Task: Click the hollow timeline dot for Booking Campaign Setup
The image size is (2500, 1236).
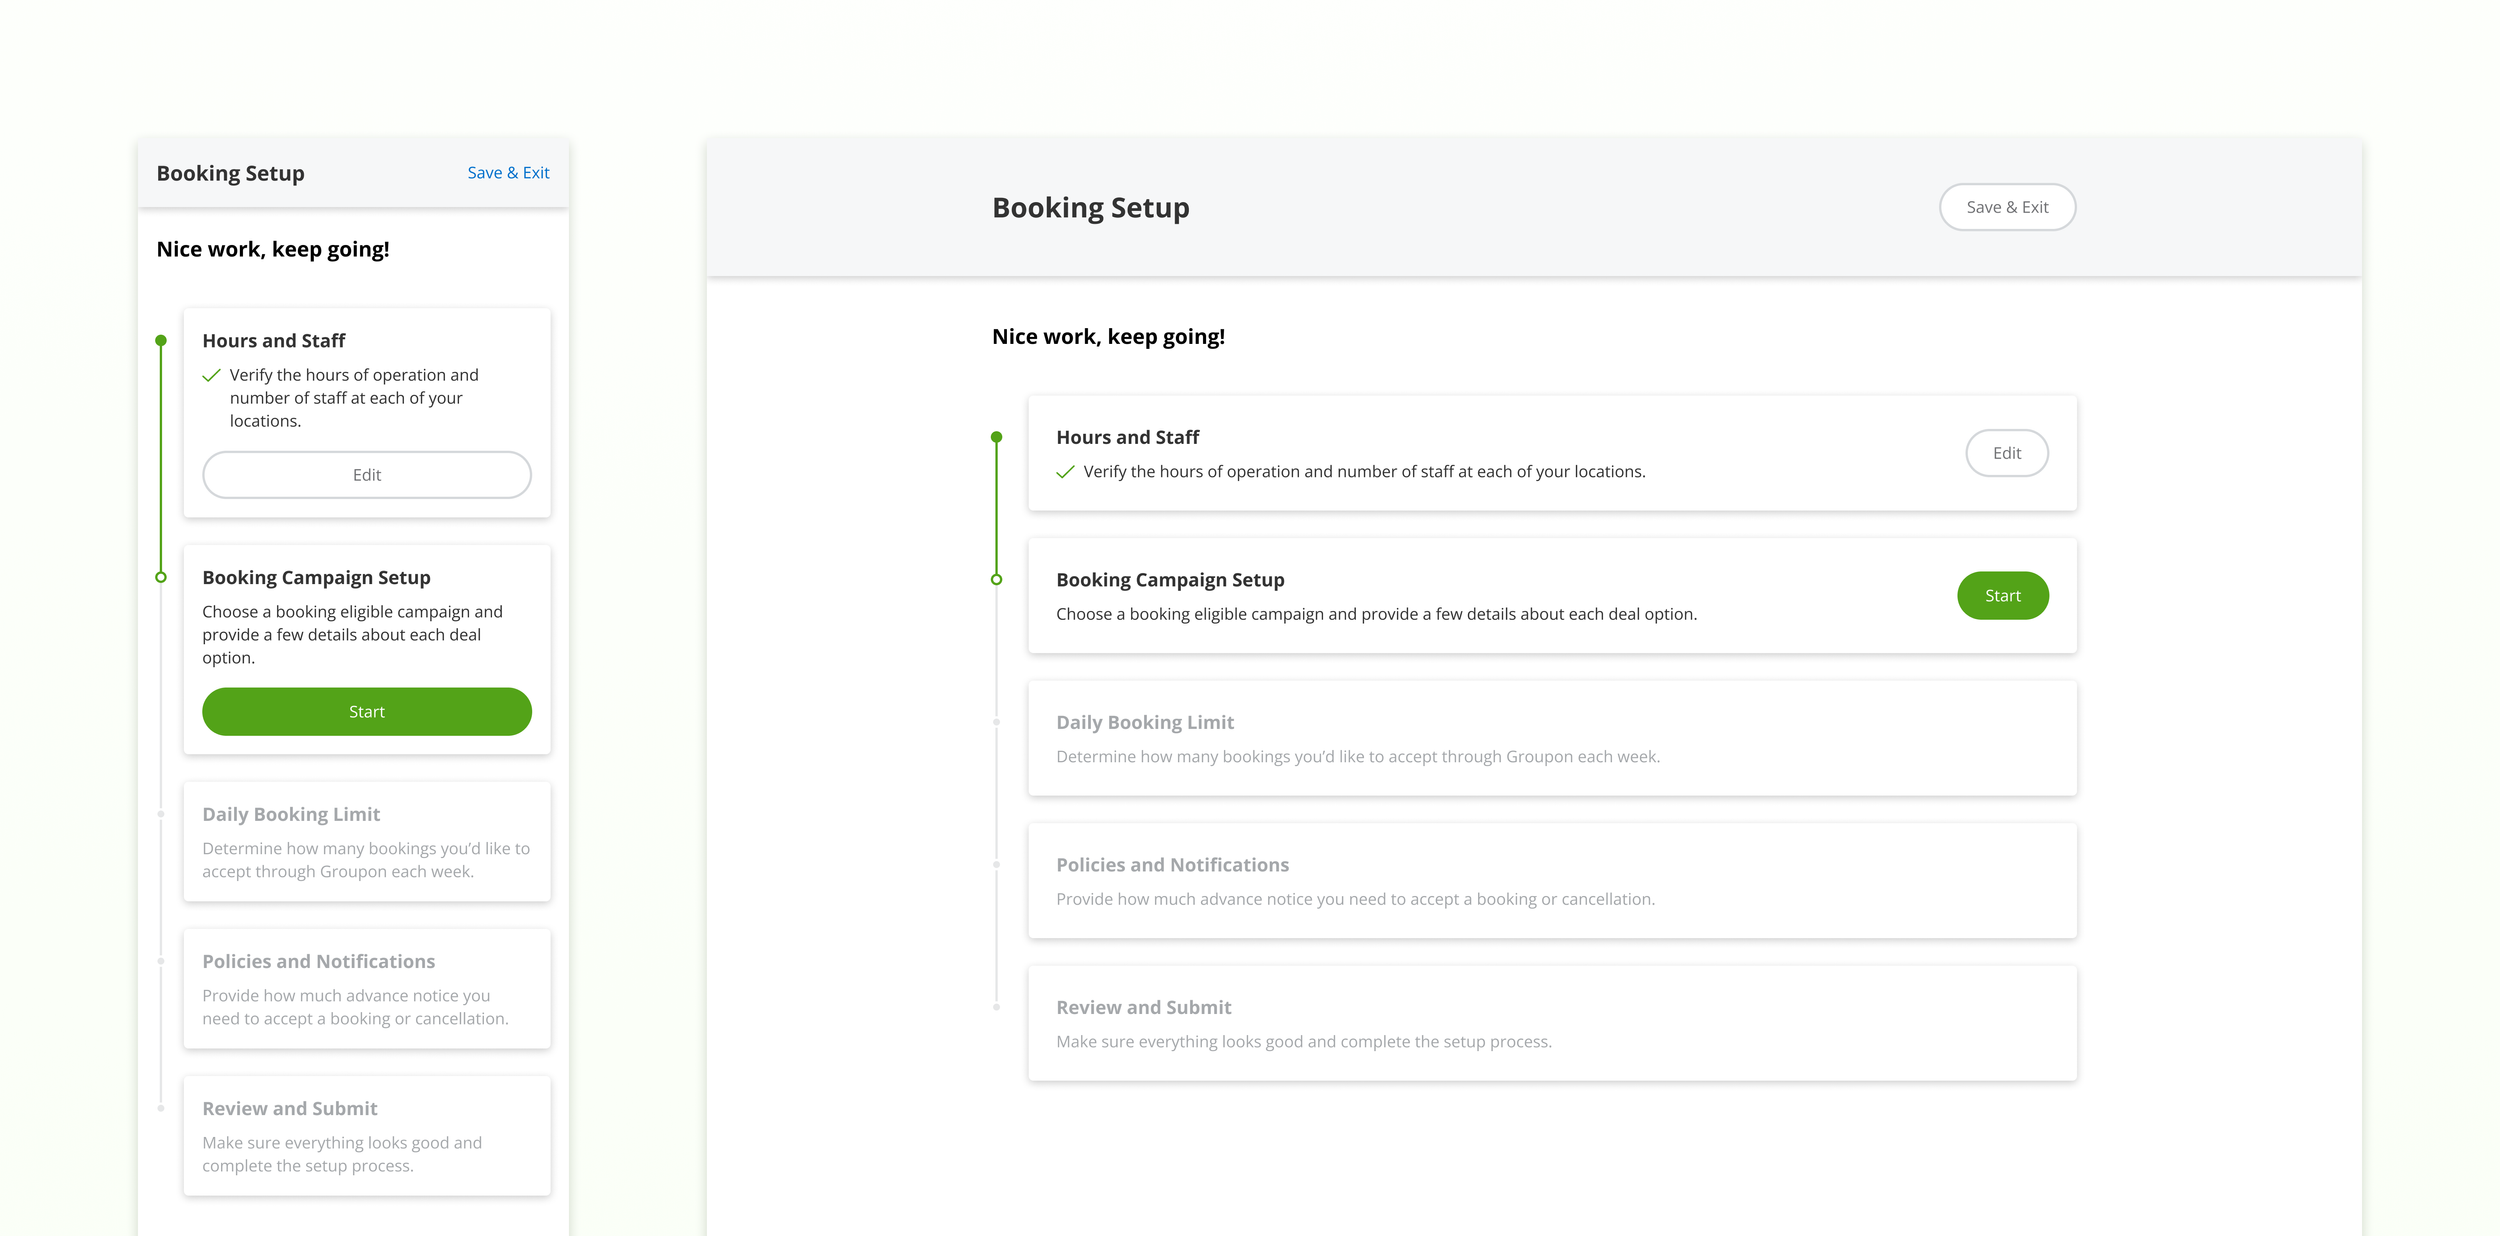Action: click(x=996, y=578)
